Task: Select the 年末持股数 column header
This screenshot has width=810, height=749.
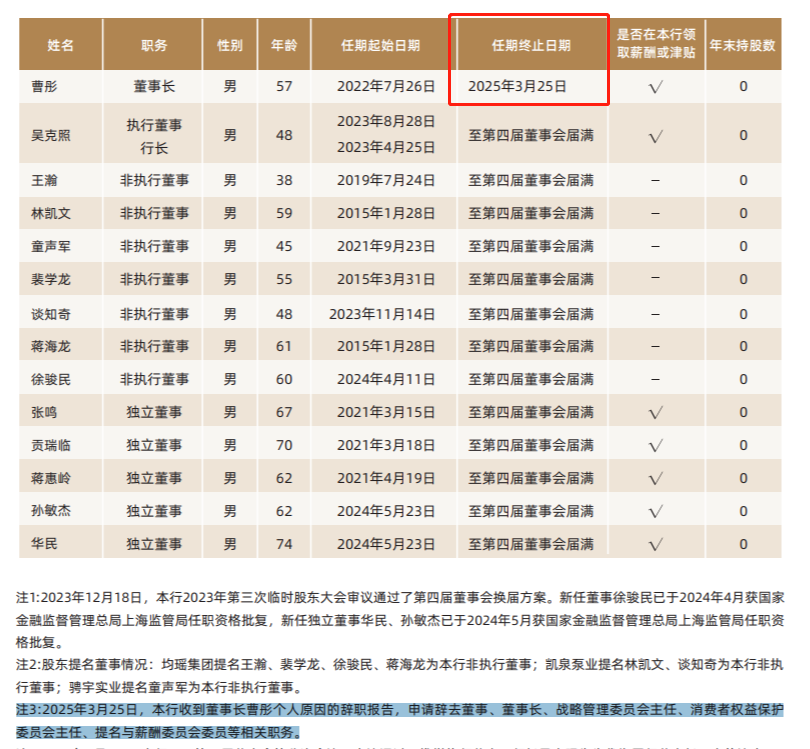Action: click(743, 46)
